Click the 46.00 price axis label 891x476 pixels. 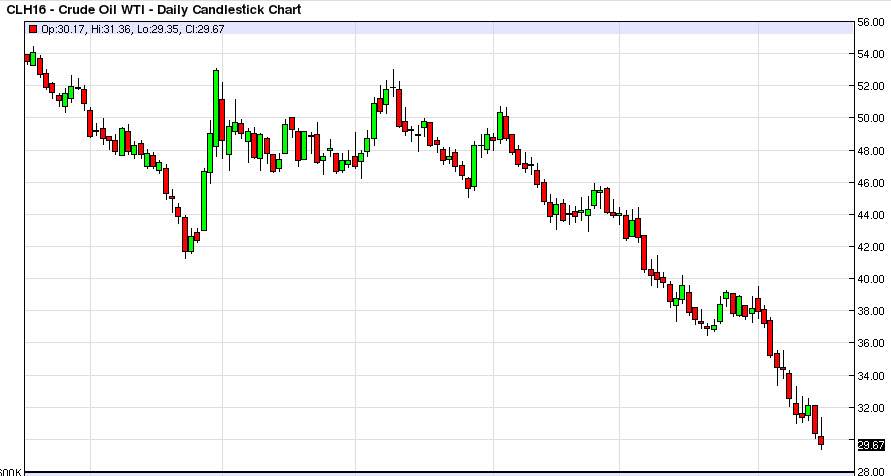pos(871,183)
